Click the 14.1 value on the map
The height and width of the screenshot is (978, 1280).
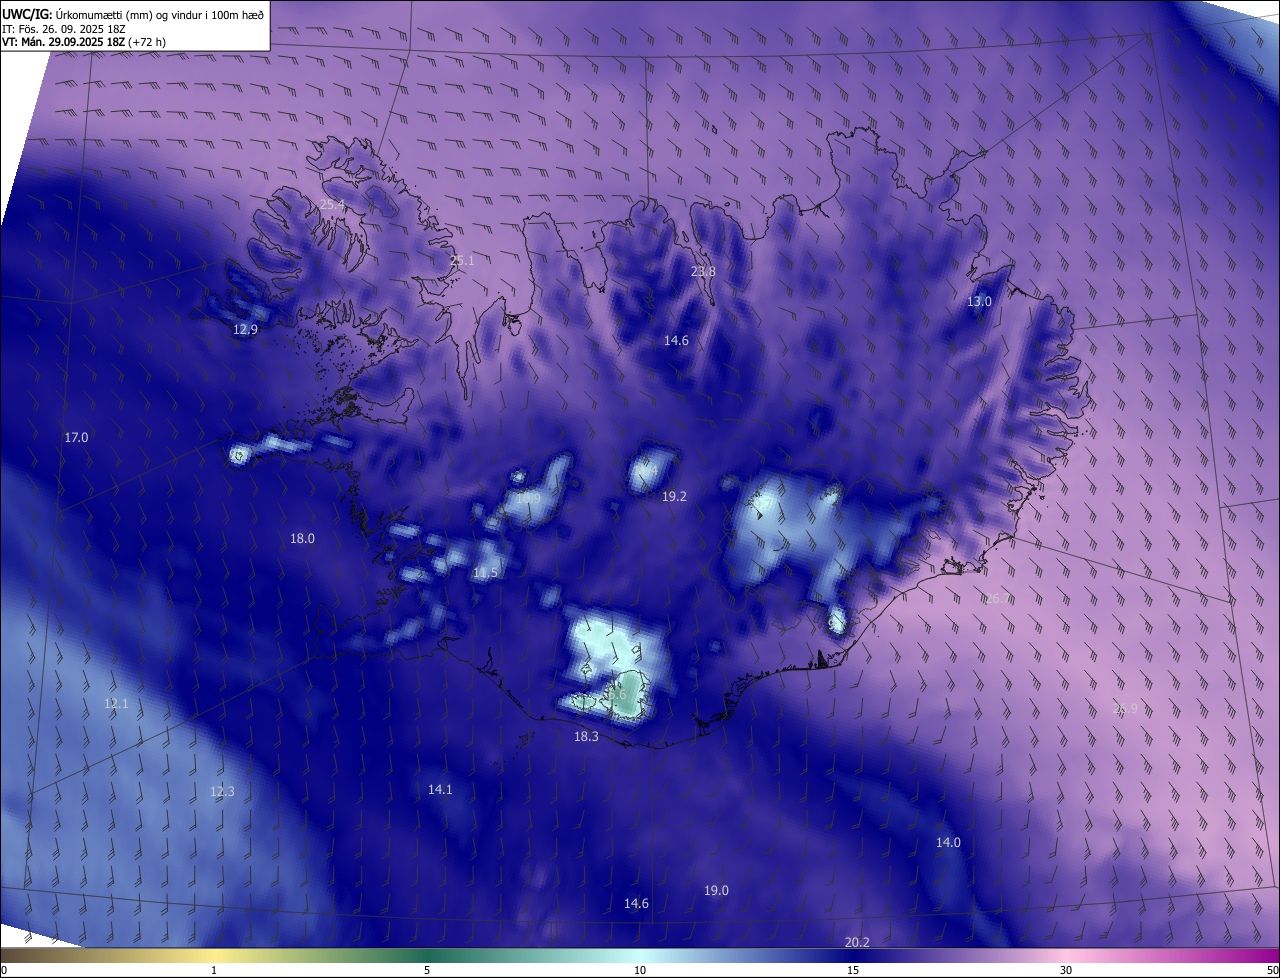point(440,790)
